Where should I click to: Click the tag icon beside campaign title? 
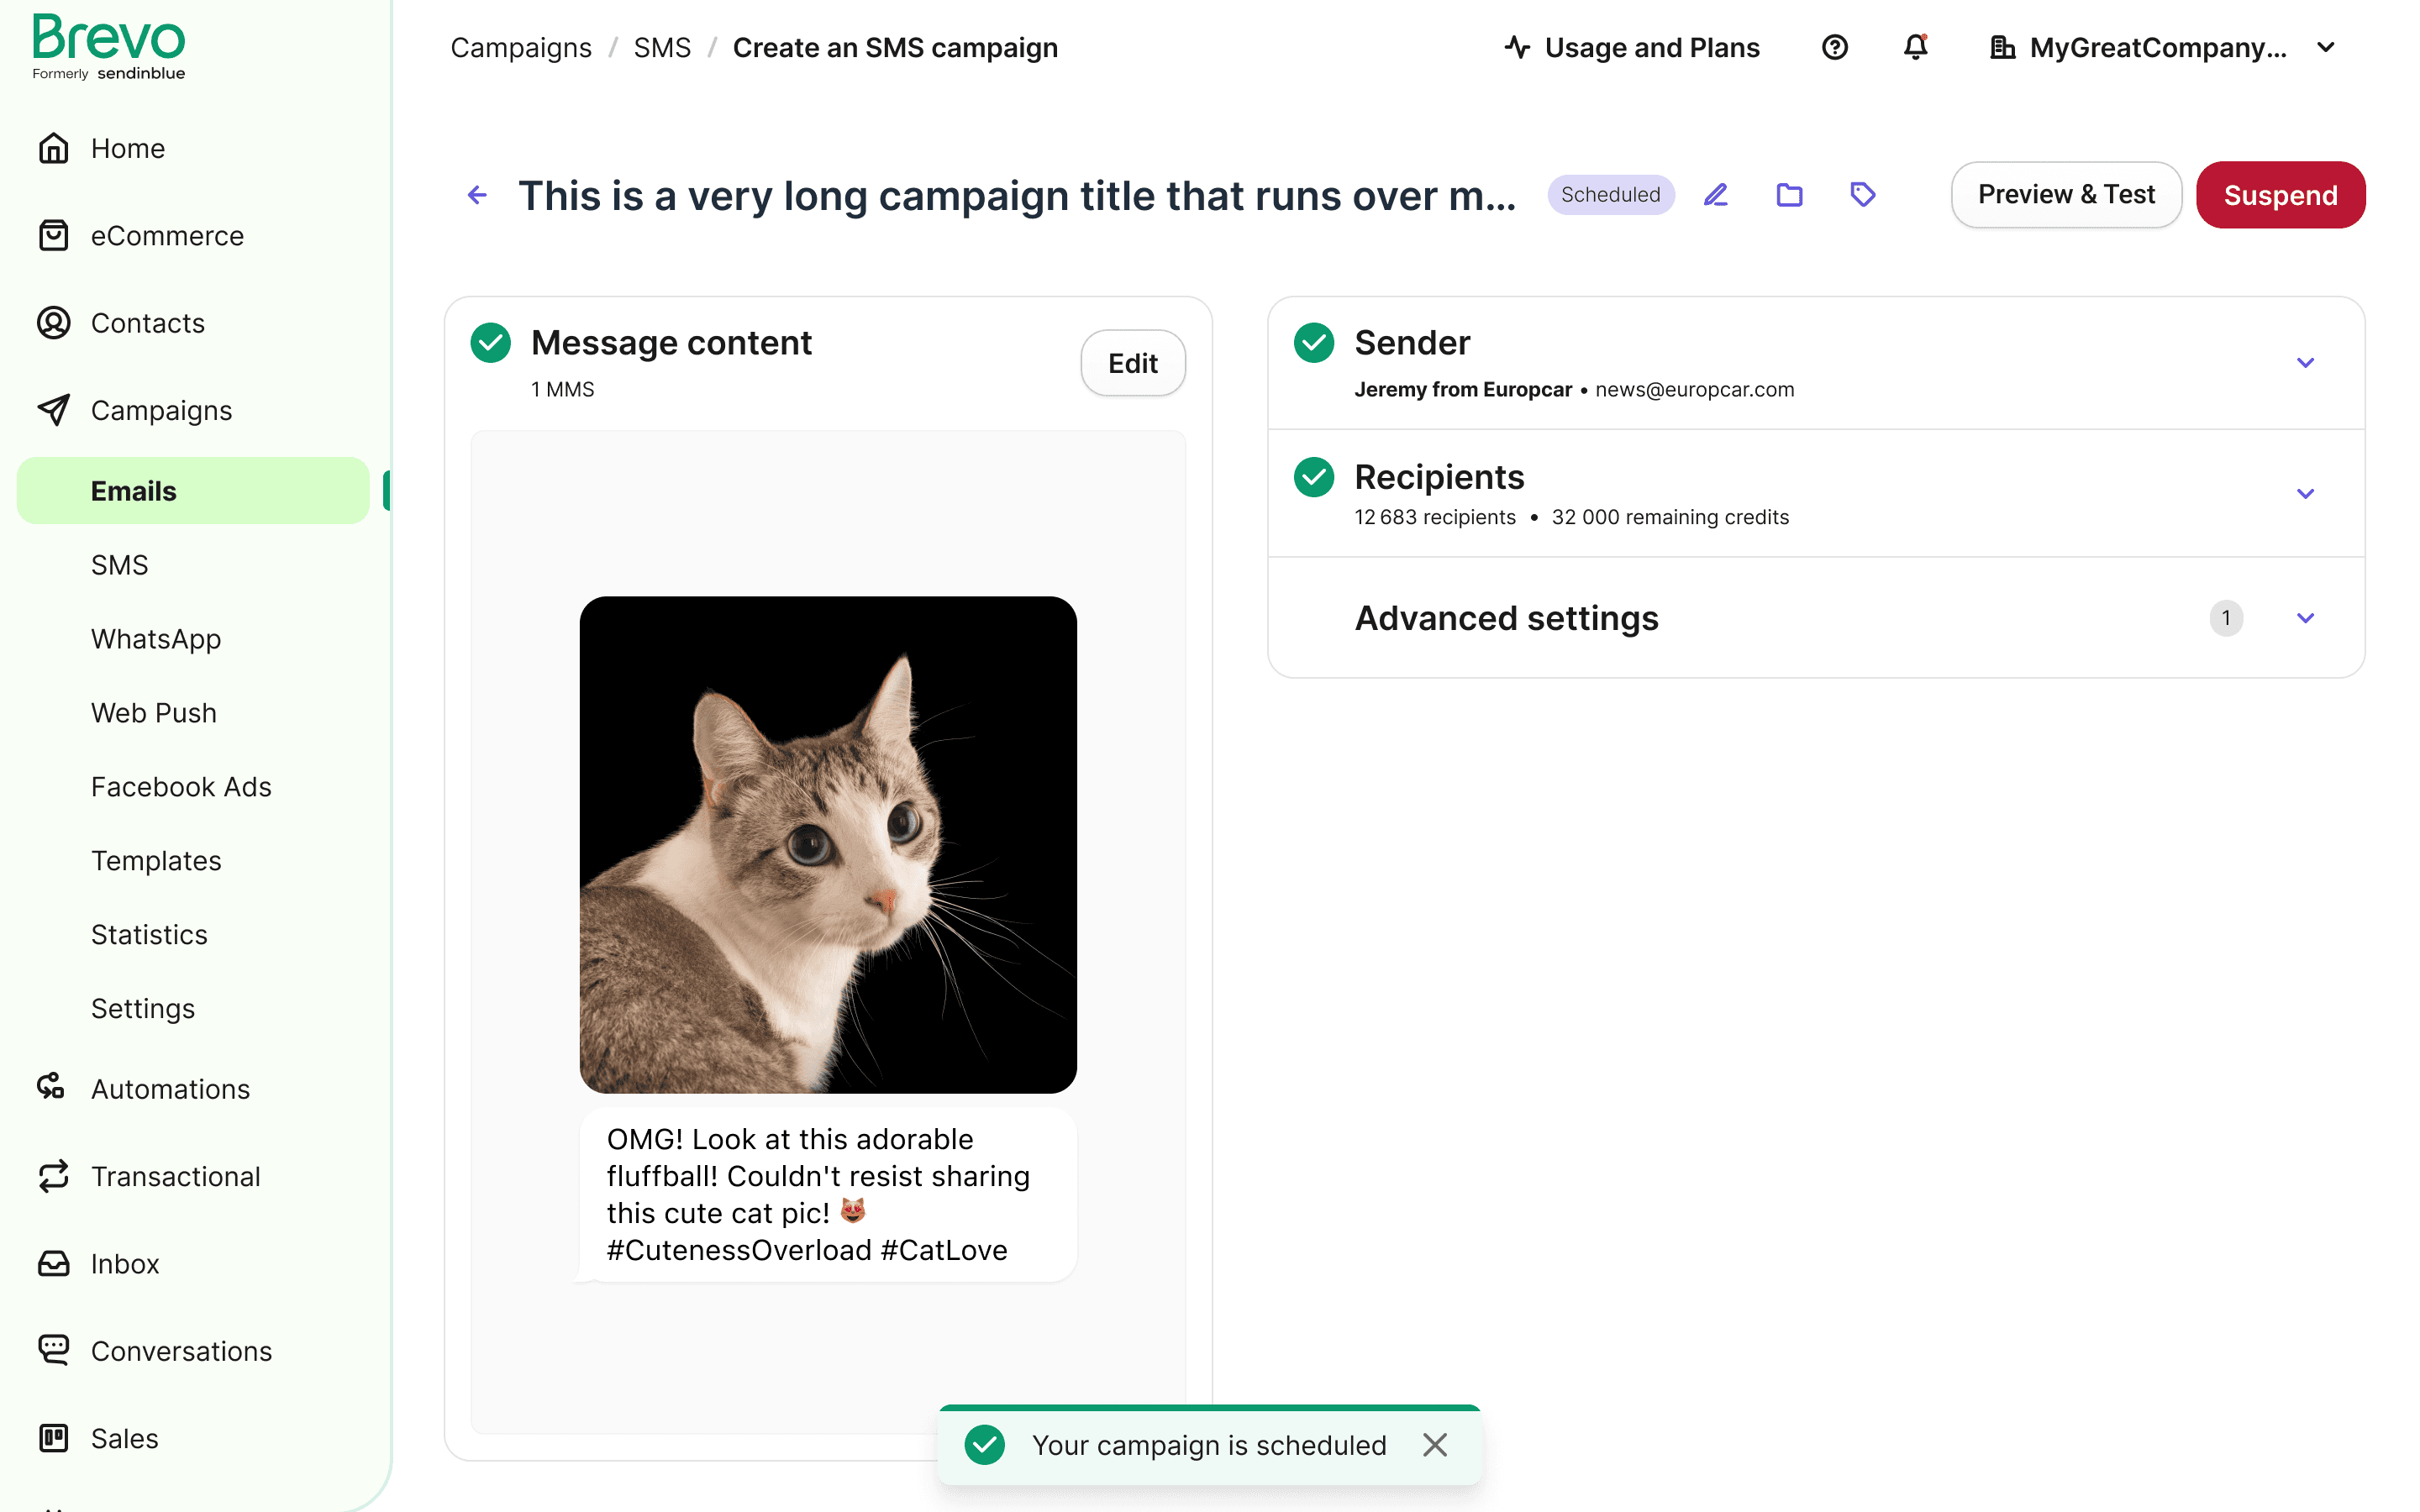1862,195
